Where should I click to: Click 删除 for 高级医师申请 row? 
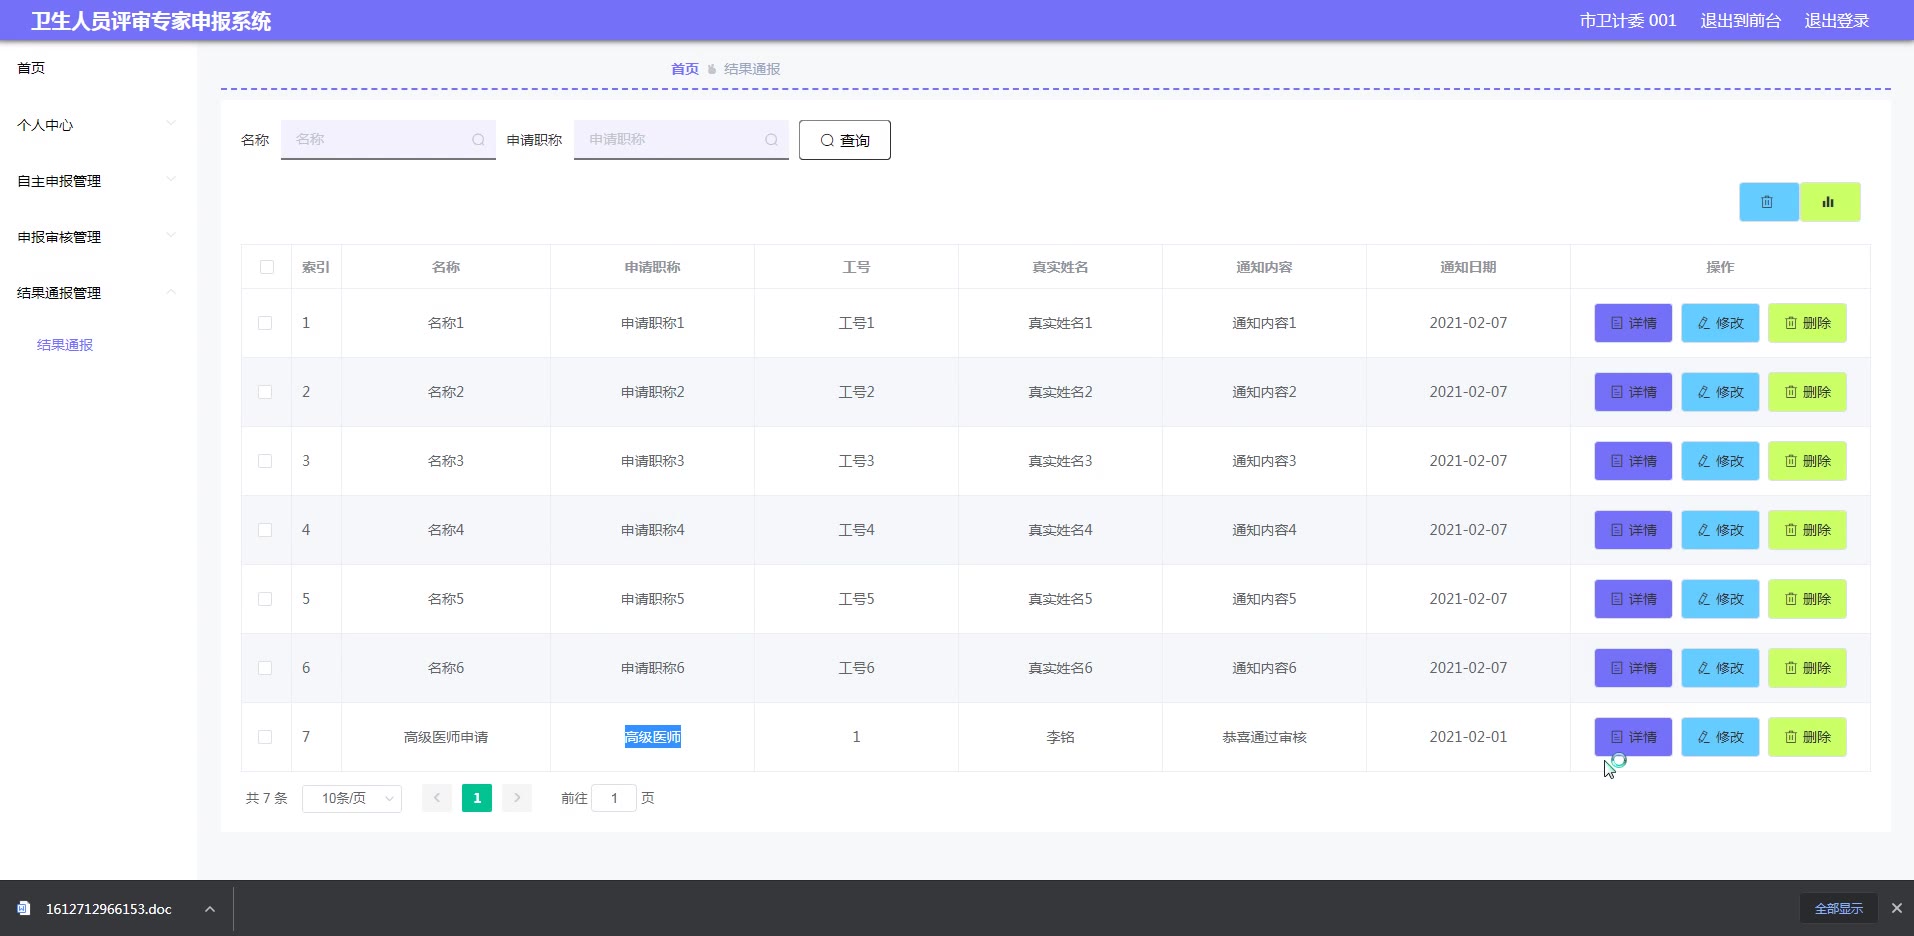(x=1807, y=737)
